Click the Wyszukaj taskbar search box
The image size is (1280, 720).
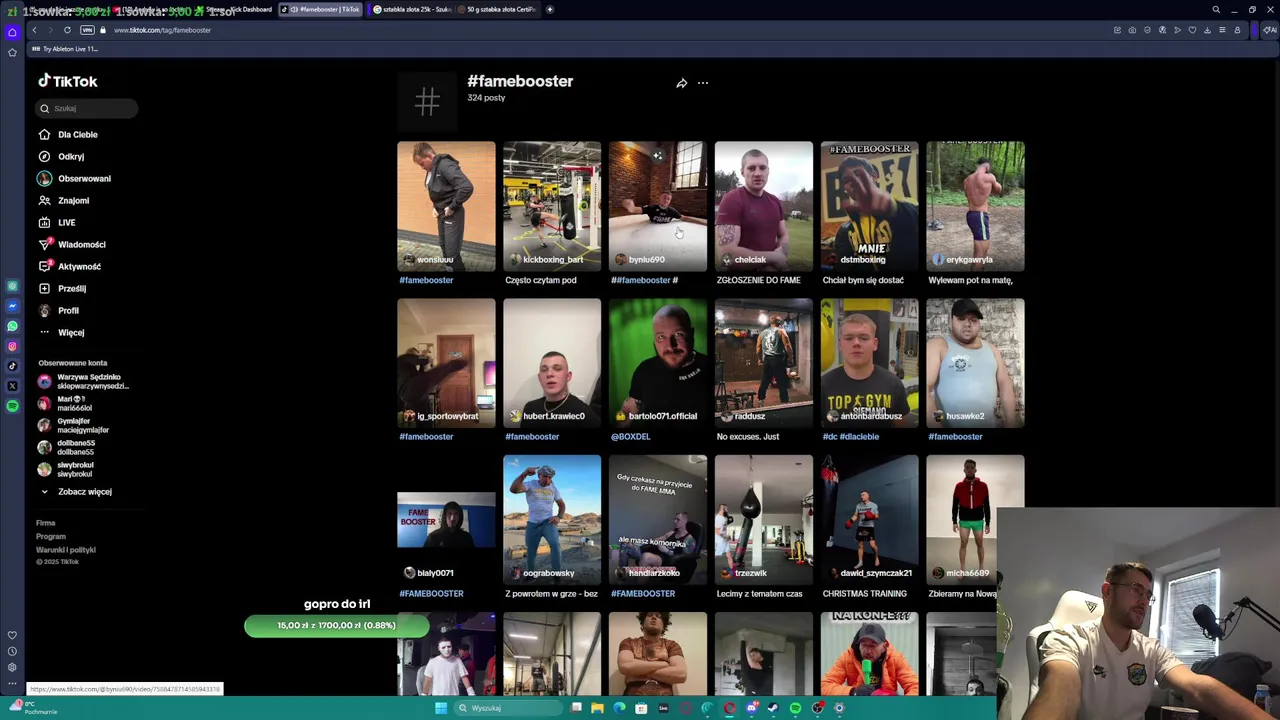[506, 708]
